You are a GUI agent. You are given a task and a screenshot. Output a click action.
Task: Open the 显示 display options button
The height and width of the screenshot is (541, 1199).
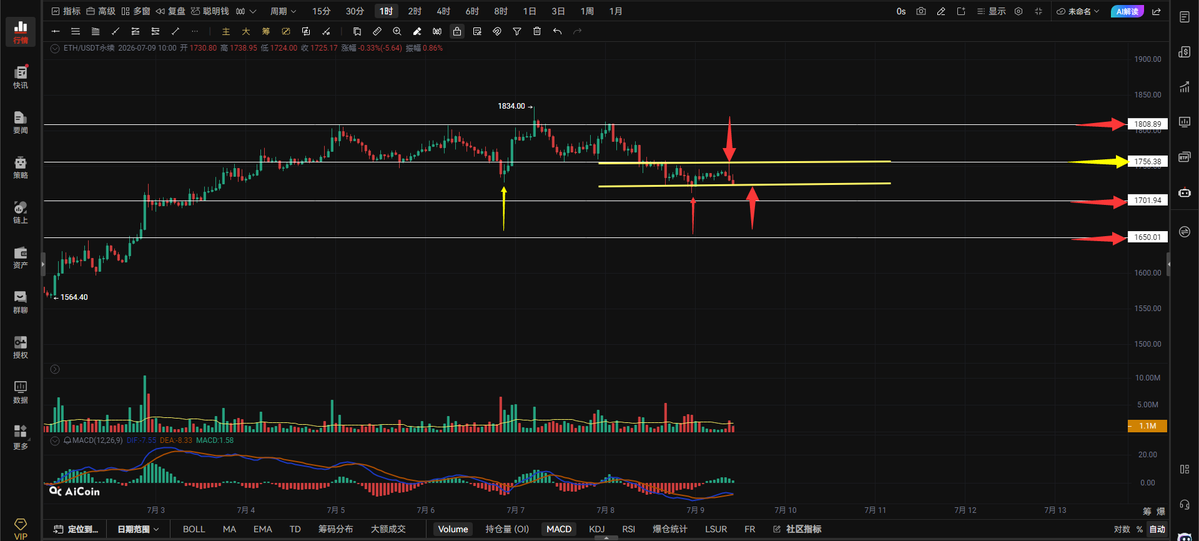click(991, 11)
